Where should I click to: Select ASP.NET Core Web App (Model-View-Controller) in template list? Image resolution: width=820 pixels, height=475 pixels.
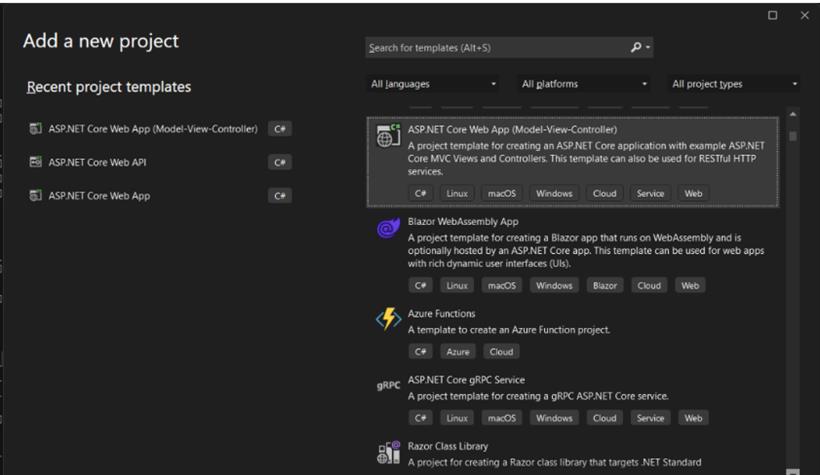coord(573,162)
